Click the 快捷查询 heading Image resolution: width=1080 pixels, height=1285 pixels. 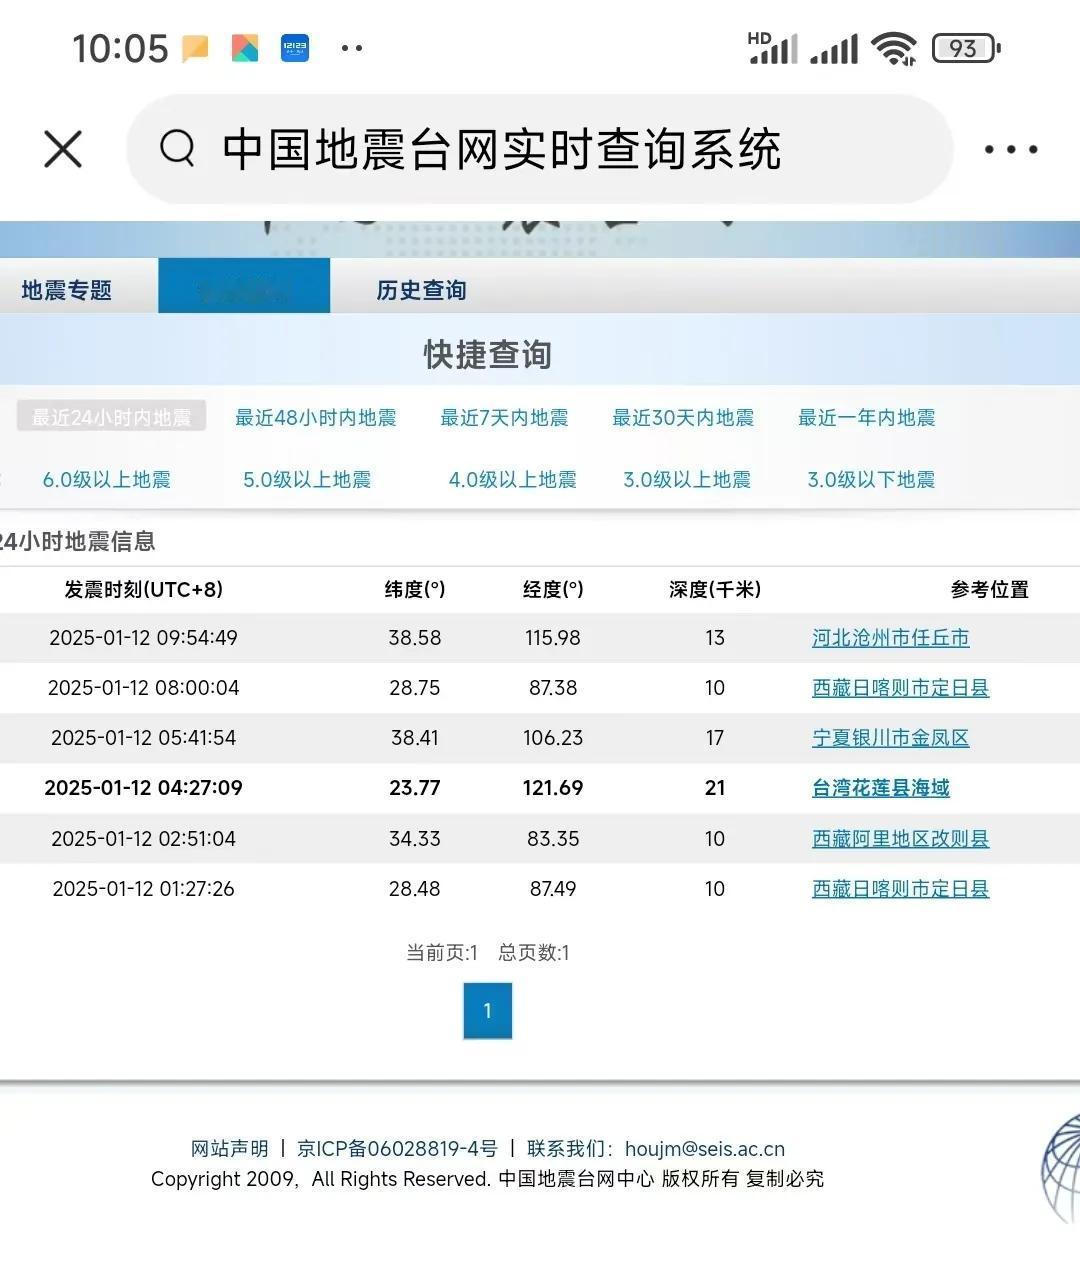tap(487, 354)
